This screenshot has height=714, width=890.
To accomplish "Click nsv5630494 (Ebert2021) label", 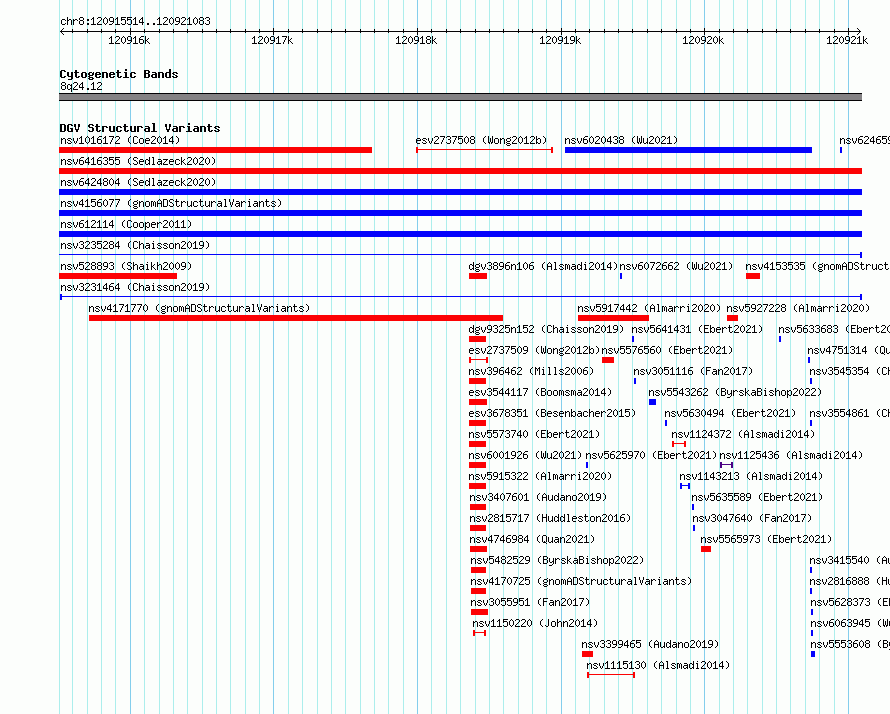I will pos(730,413).
